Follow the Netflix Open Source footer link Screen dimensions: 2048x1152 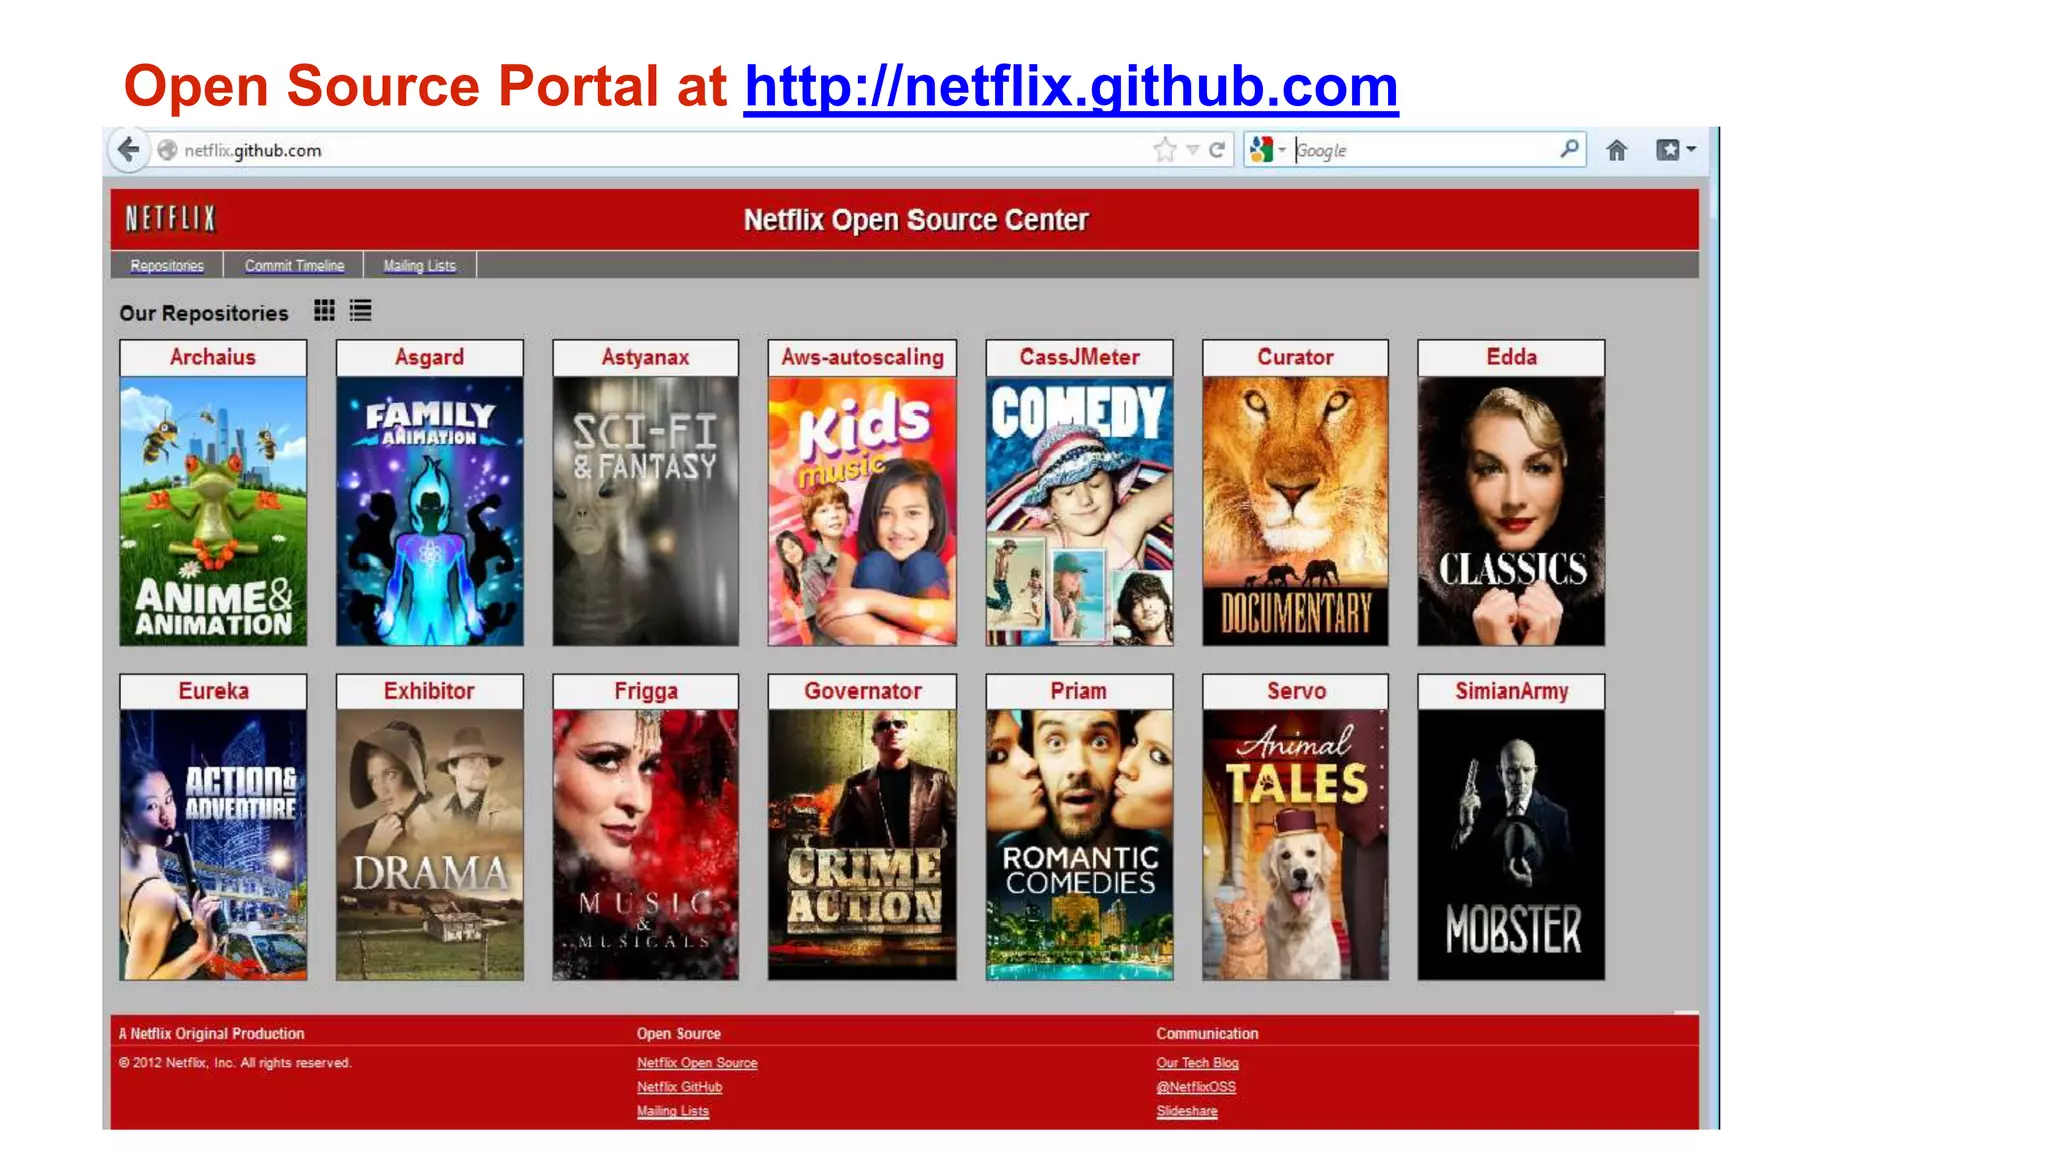(x=697, y=1063)
